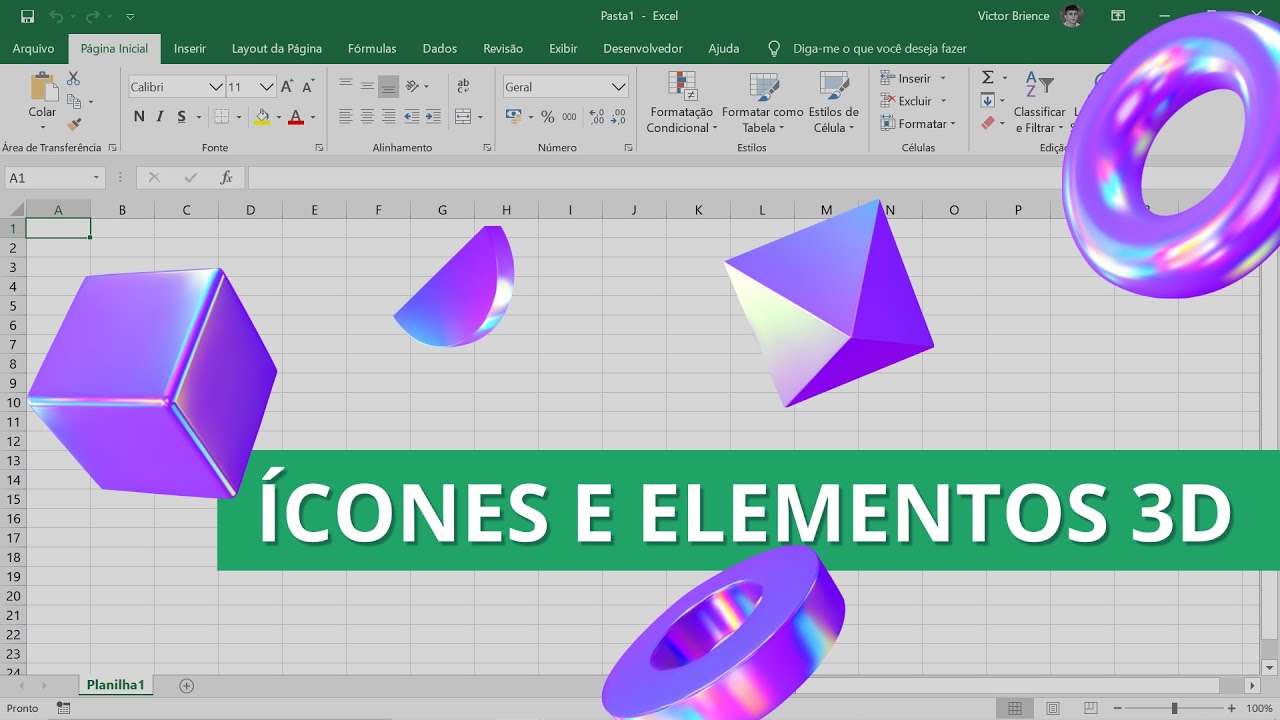Click the AutoSum sigma icon
Image resolution: width=1280 pixels, height=720 pixels.
point(988,78)
